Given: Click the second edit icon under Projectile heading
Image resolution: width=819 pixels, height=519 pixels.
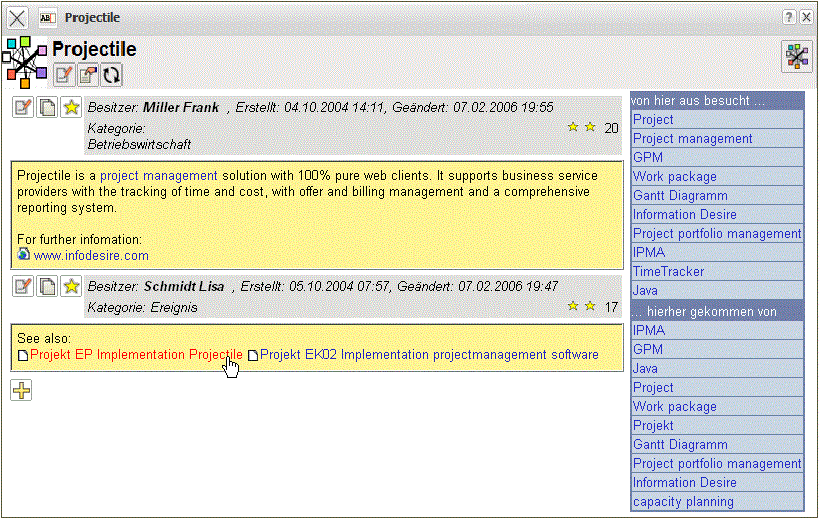Looking at the screenshot, I should (88, 75).
